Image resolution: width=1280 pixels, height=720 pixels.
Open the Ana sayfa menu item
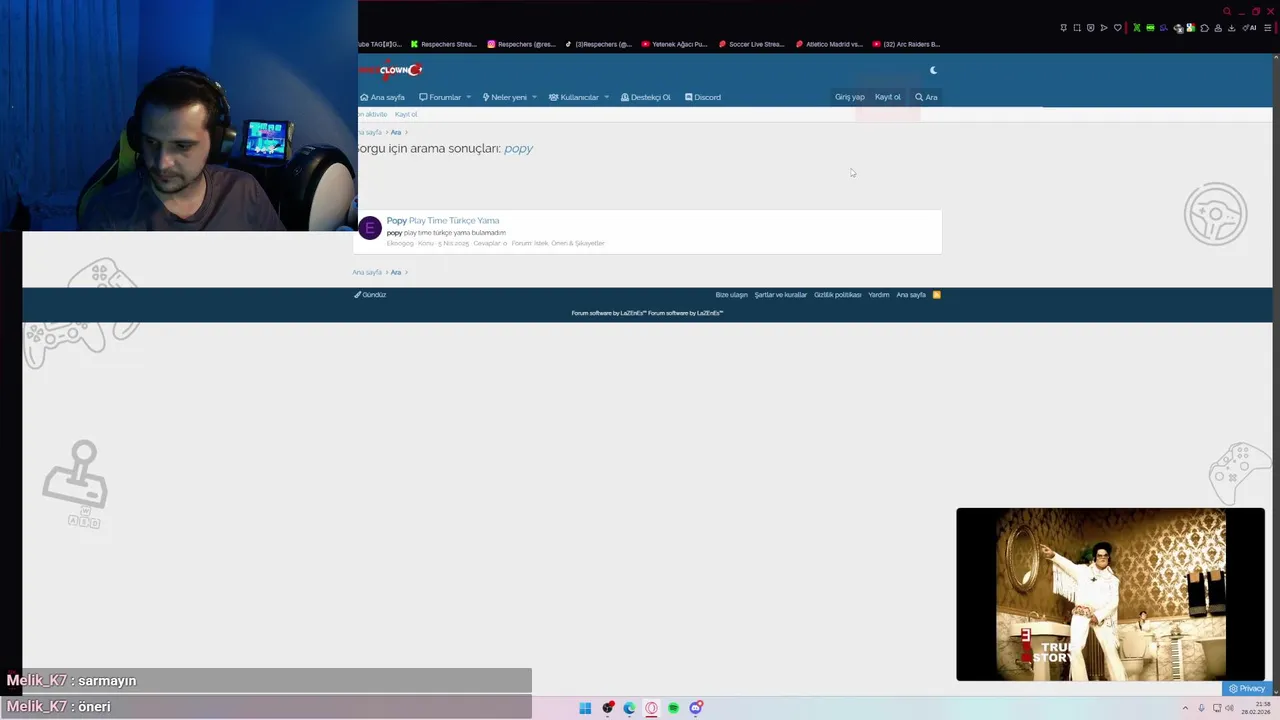tap(382, 97)
